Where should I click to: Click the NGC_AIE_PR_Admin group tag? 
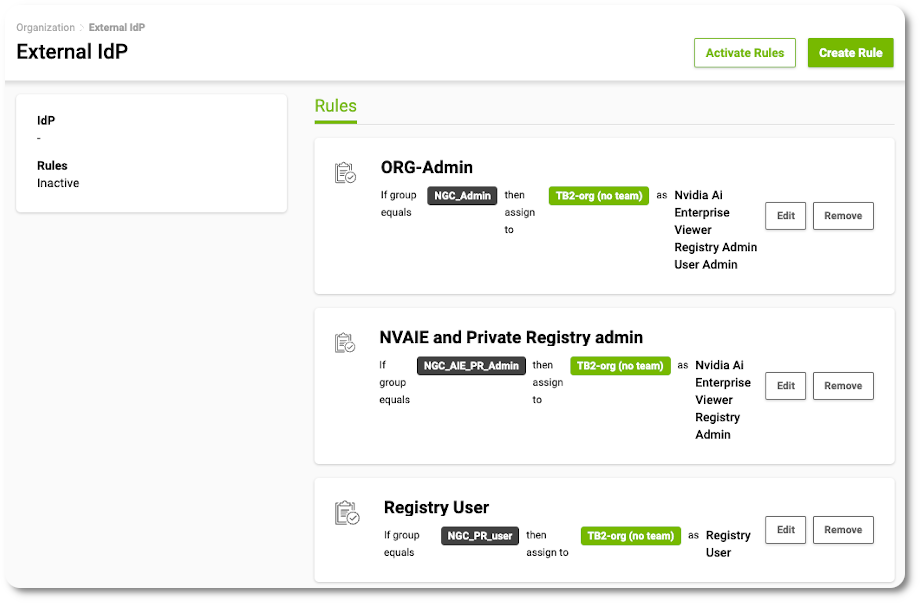[x=471, y=366]
